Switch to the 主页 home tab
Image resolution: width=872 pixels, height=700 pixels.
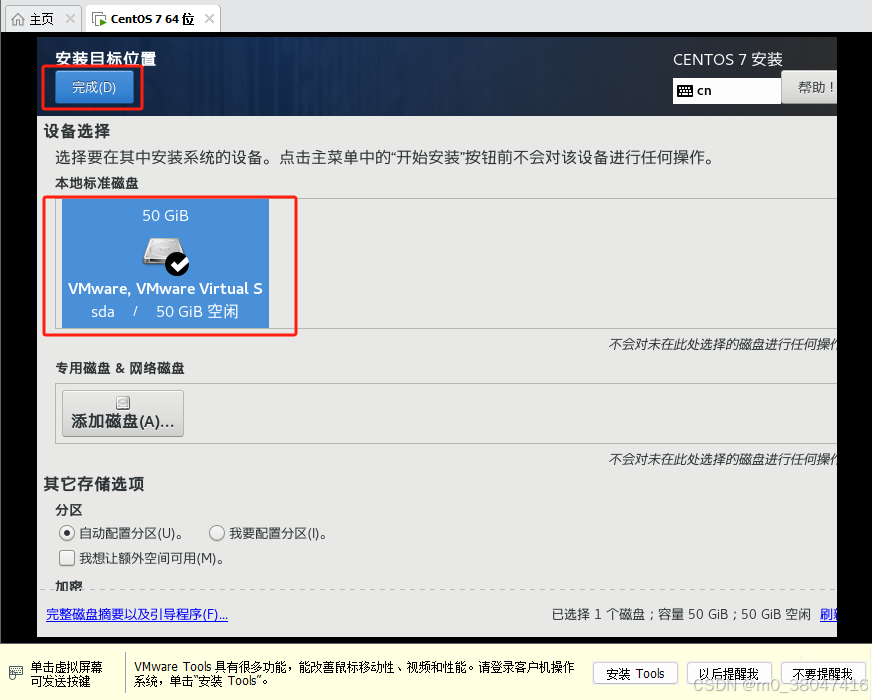[42, 19]
